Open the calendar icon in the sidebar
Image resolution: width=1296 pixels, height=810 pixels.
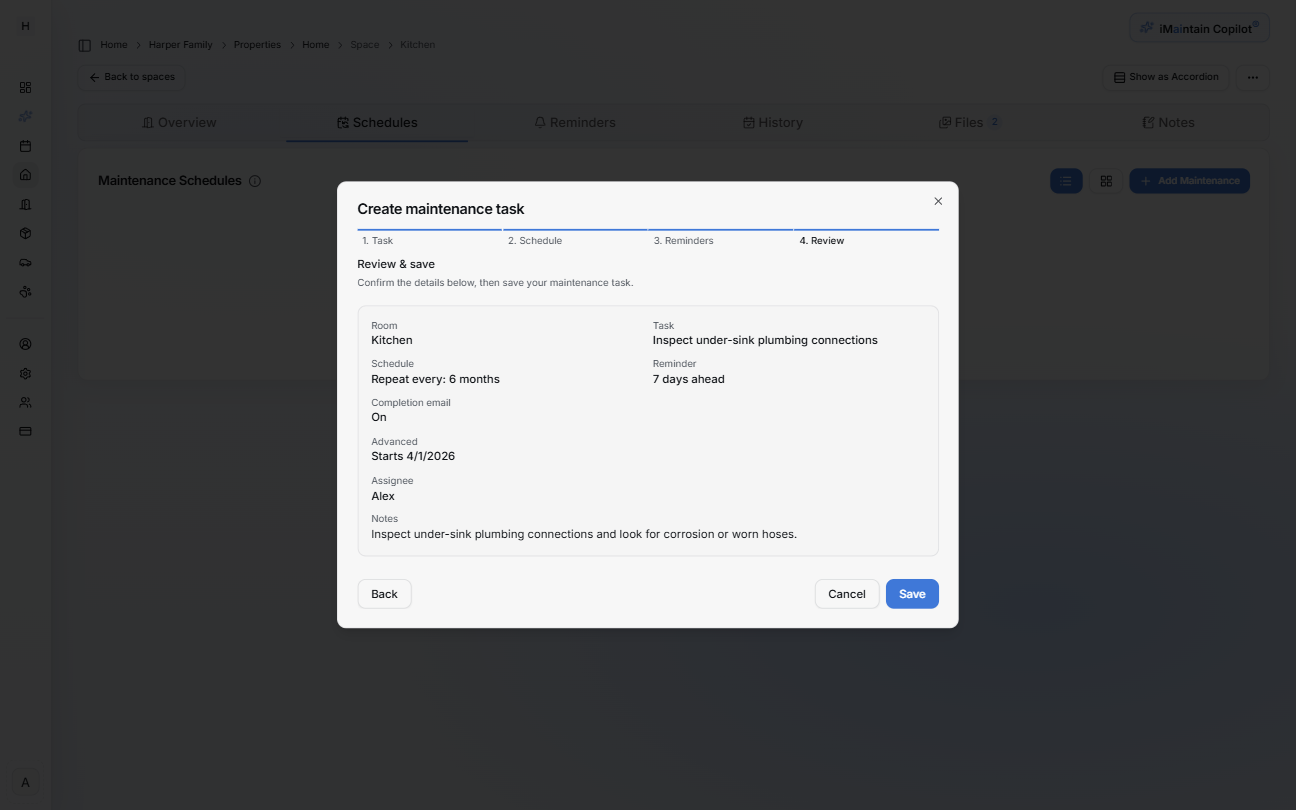(x=25, y=145)
